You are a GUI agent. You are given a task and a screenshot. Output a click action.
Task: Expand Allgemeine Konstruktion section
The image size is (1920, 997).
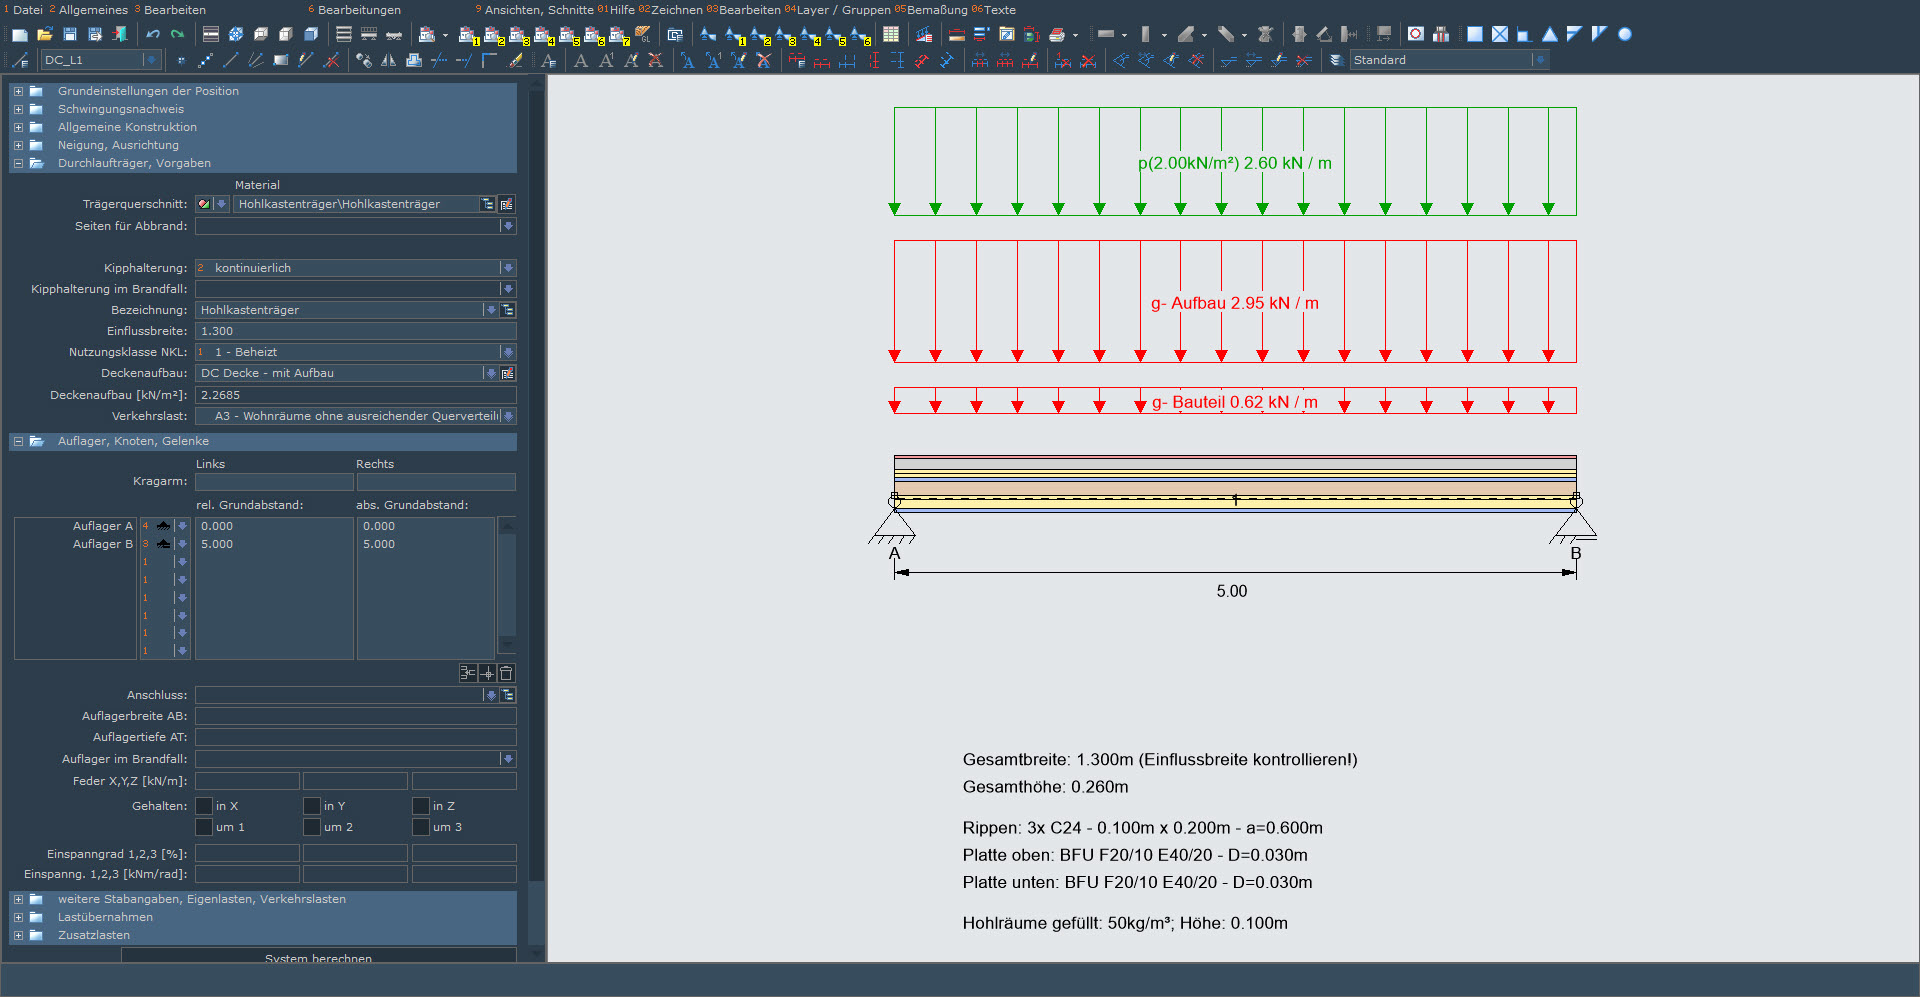pyautogui.click(x=18, y=127)
